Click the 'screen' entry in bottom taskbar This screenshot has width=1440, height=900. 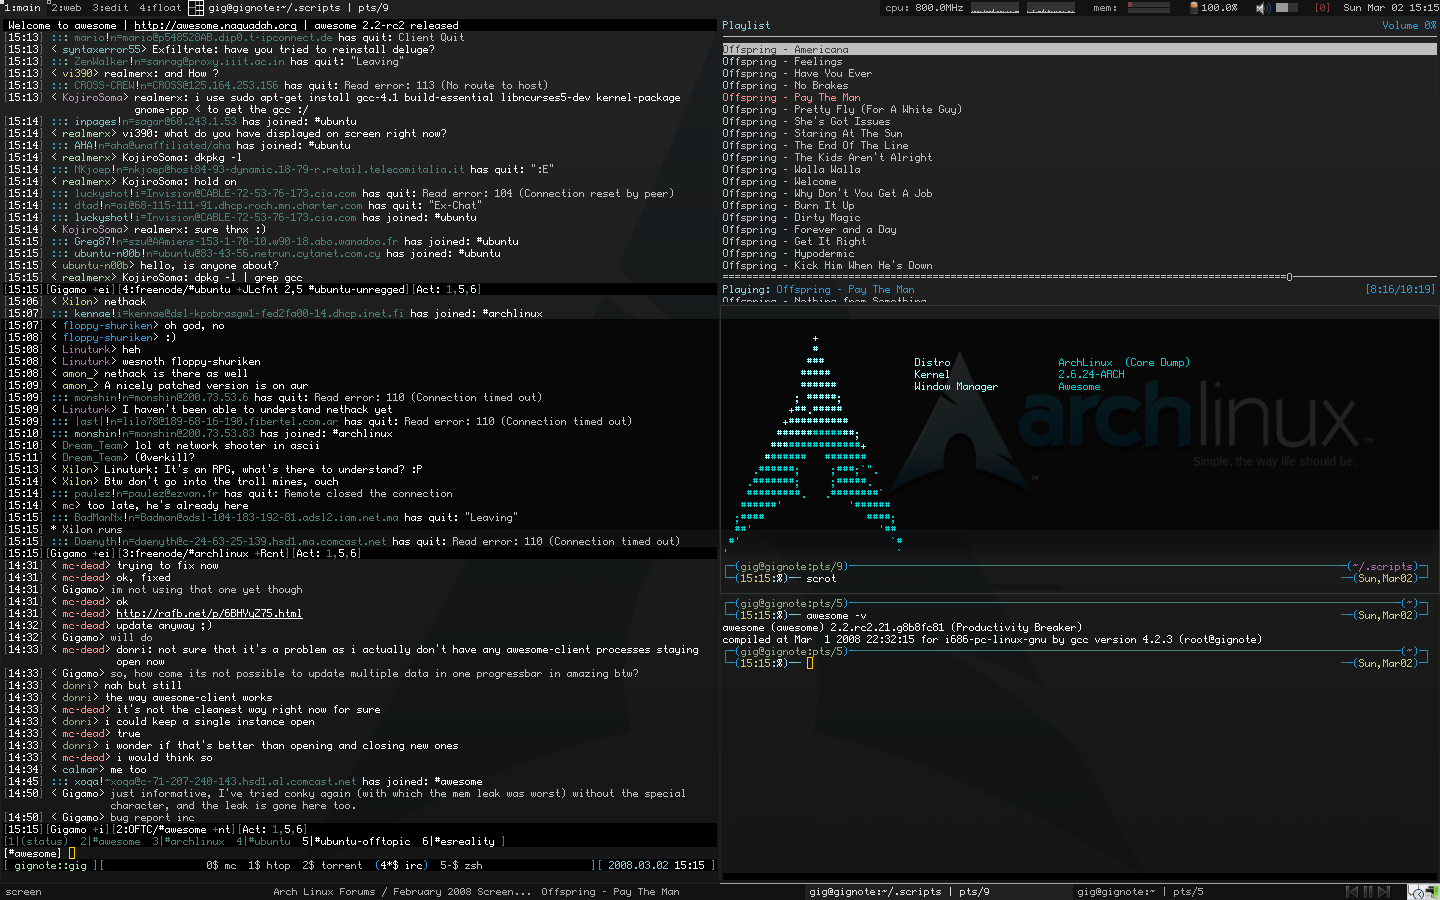[24, 891]
